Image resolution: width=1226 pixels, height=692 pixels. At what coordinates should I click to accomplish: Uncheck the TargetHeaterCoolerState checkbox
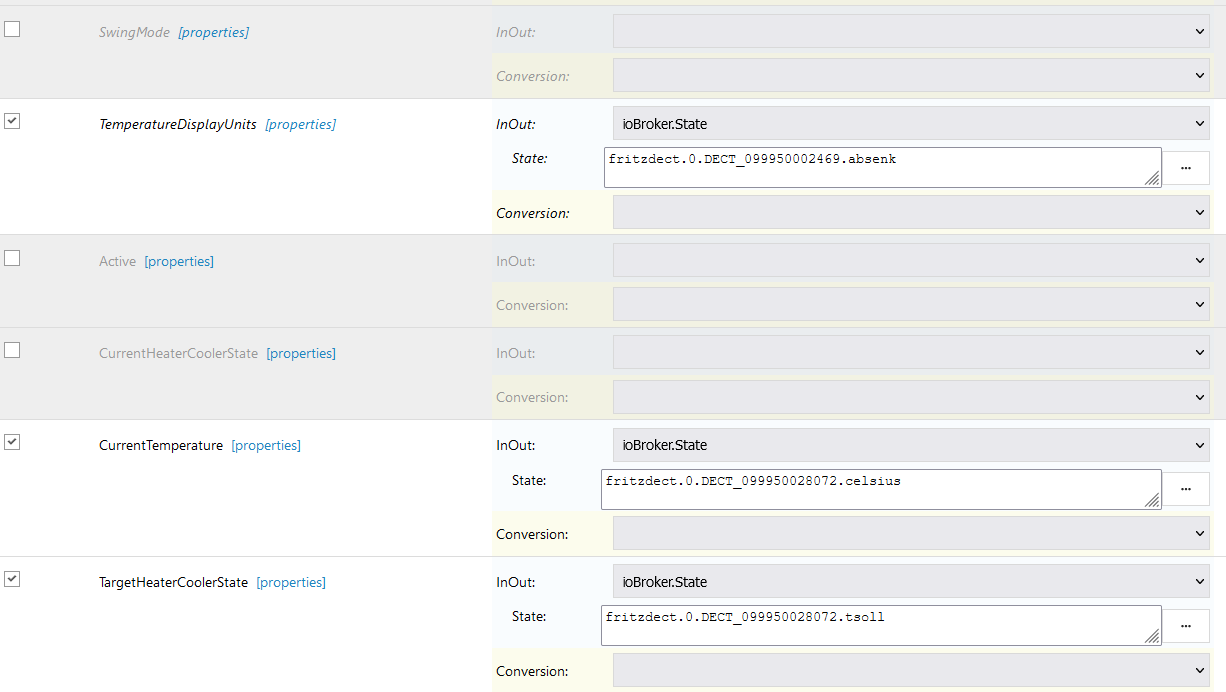tap(12, 579)
